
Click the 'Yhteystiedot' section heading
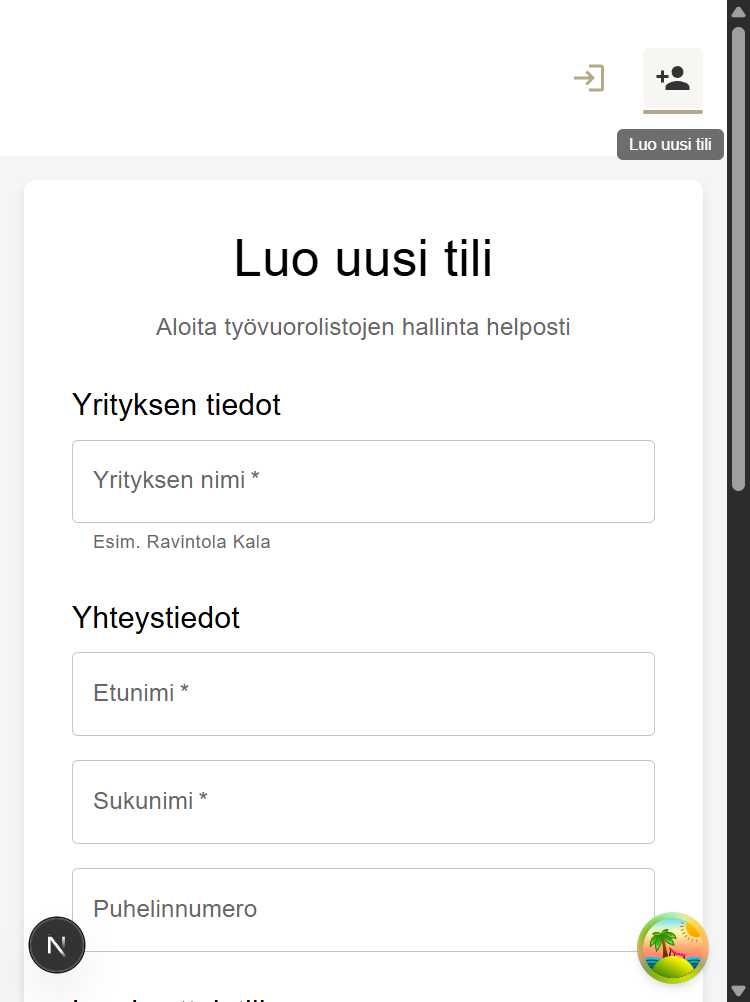(x=156, y=618)
